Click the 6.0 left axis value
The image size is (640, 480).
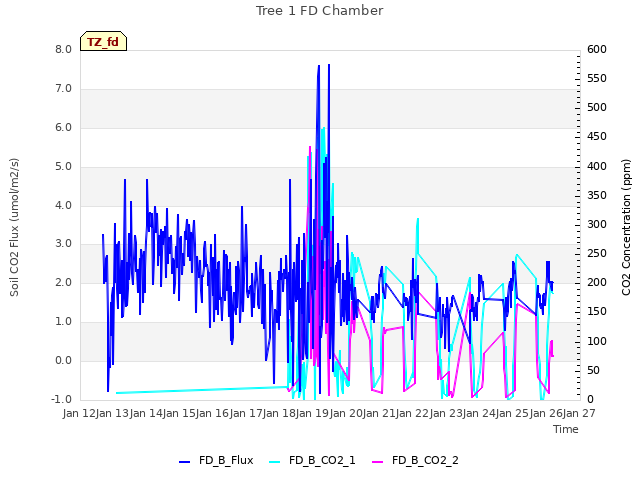63,127
